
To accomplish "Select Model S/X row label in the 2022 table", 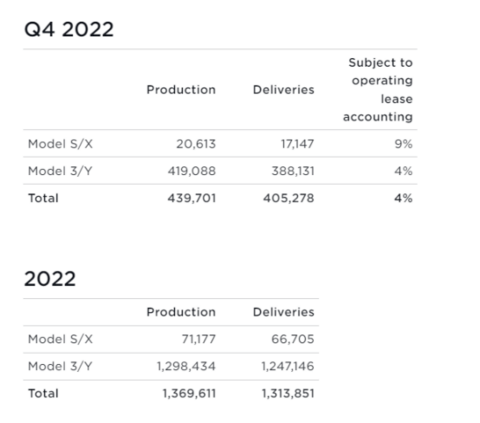I will pyautogui.click(x=60, y=339).
